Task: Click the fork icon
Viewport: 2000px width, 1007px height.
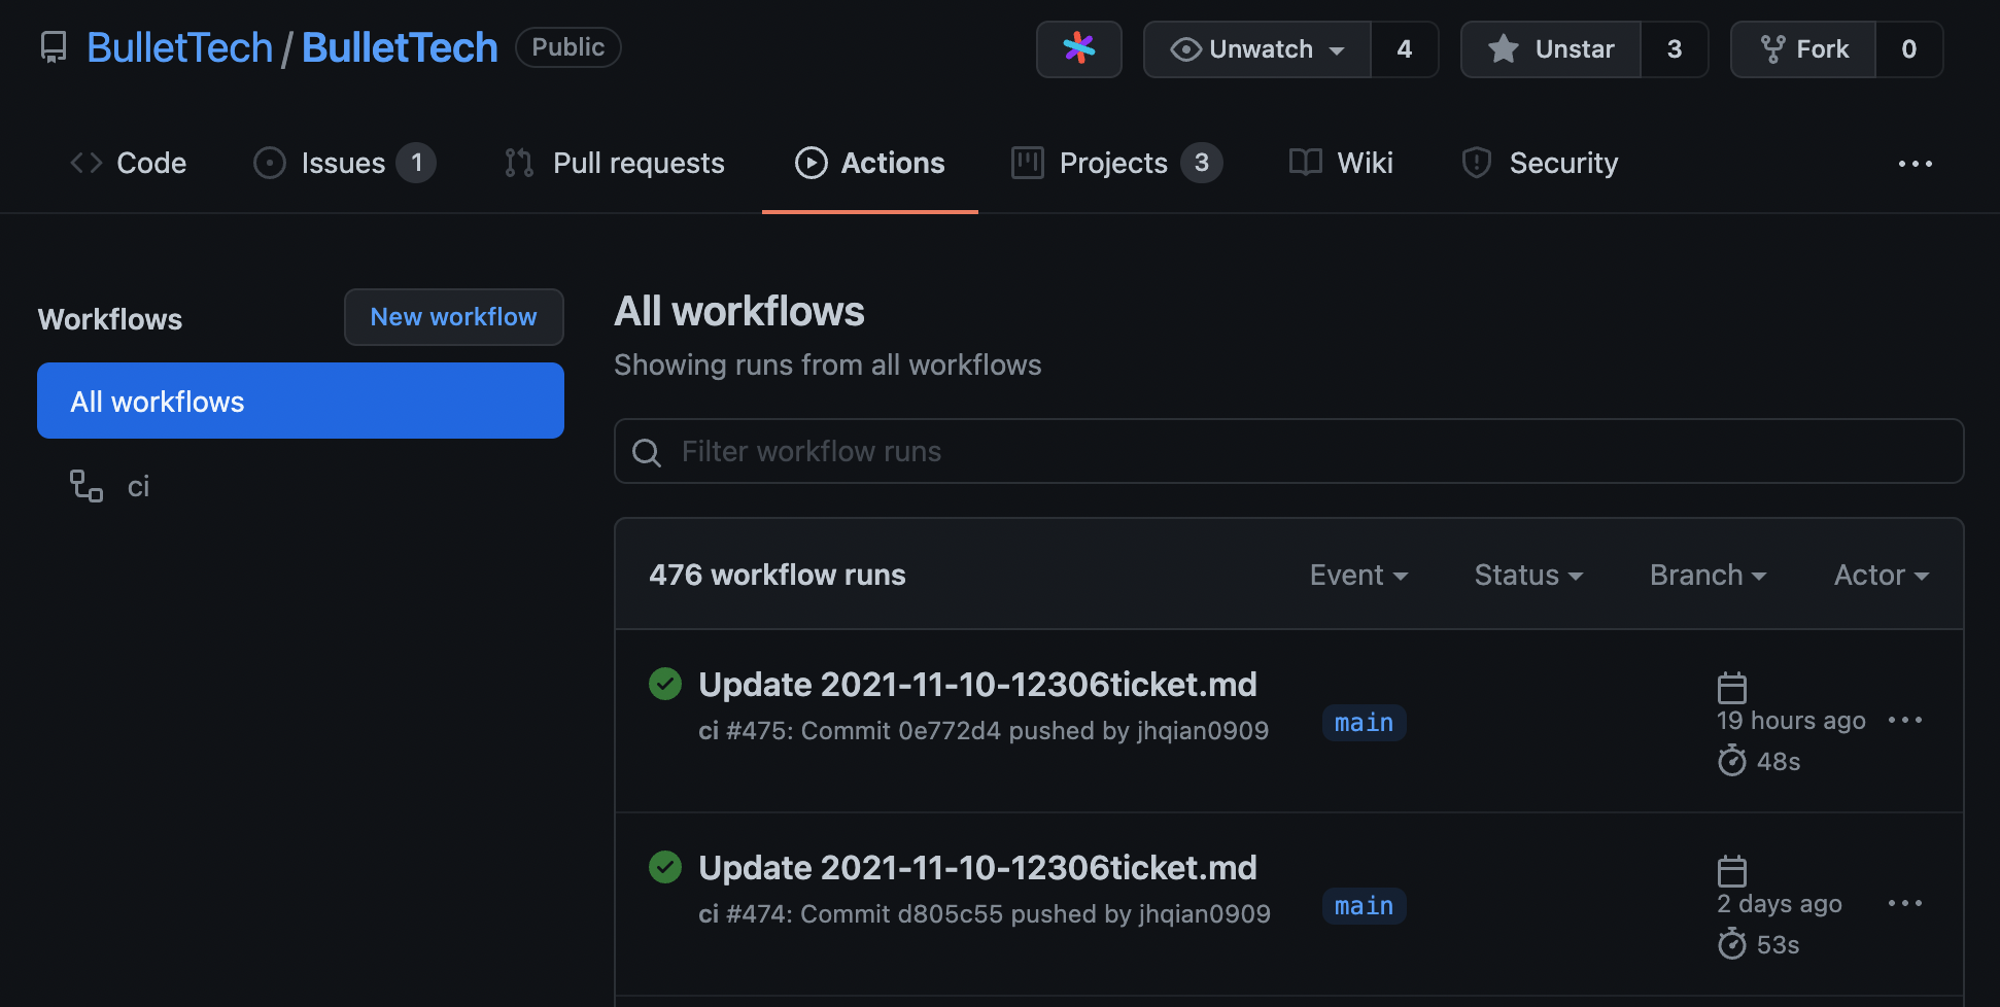Action: coord(1772,50)
